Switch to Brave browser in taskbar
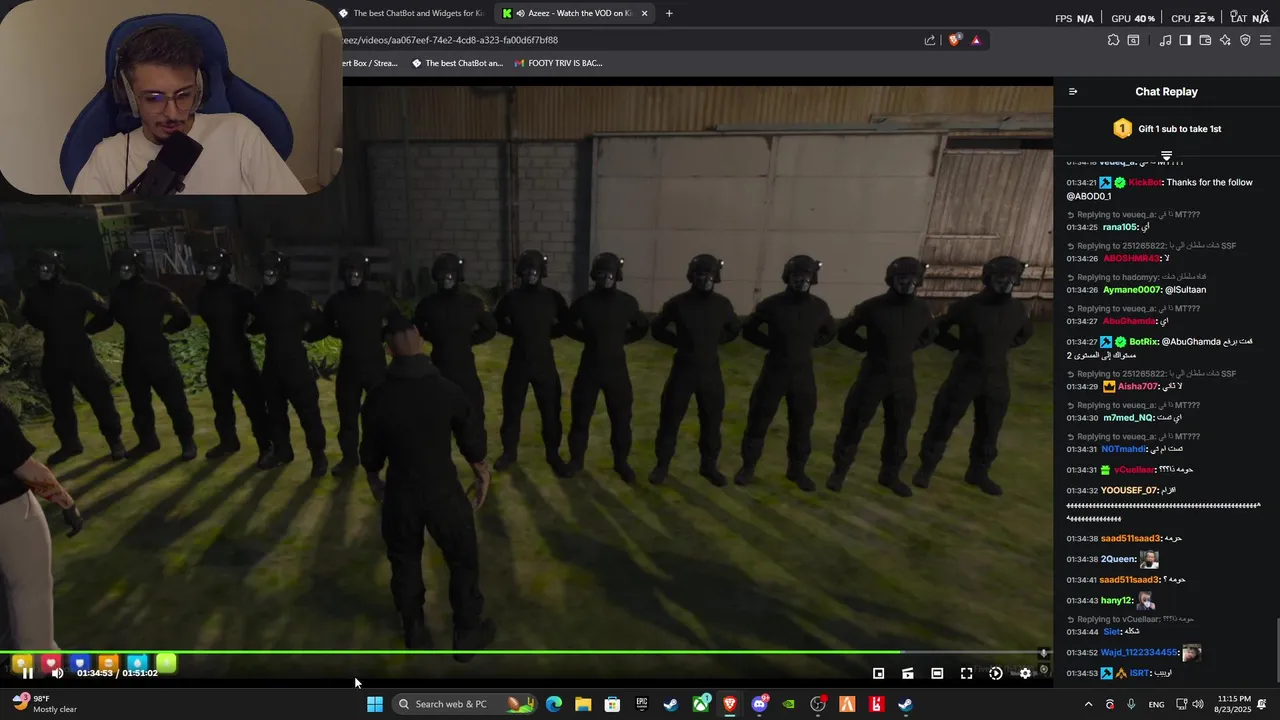 730,704
